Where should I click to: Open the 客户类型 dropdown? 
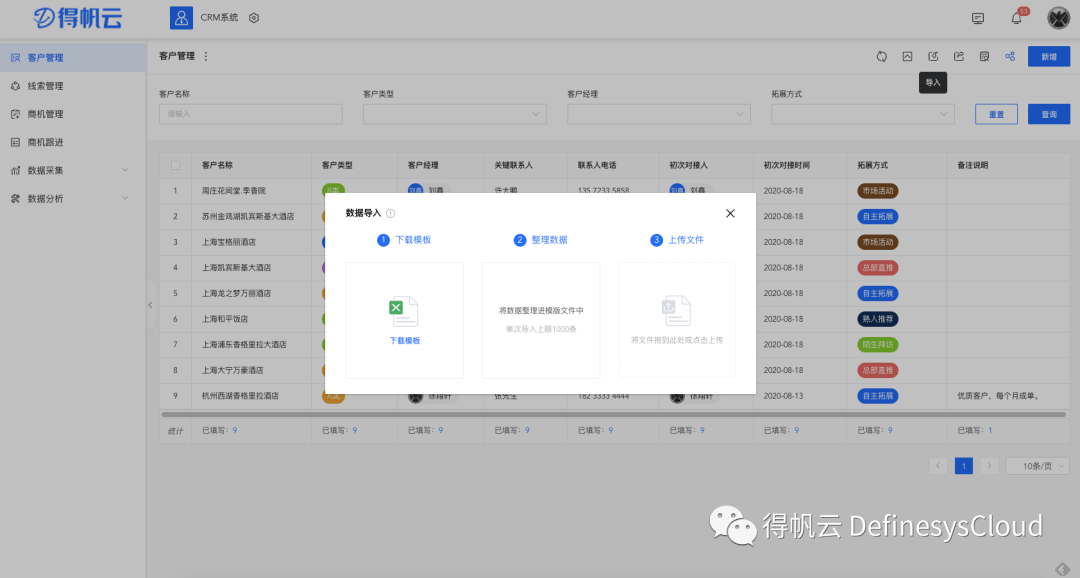pos(455,114)
